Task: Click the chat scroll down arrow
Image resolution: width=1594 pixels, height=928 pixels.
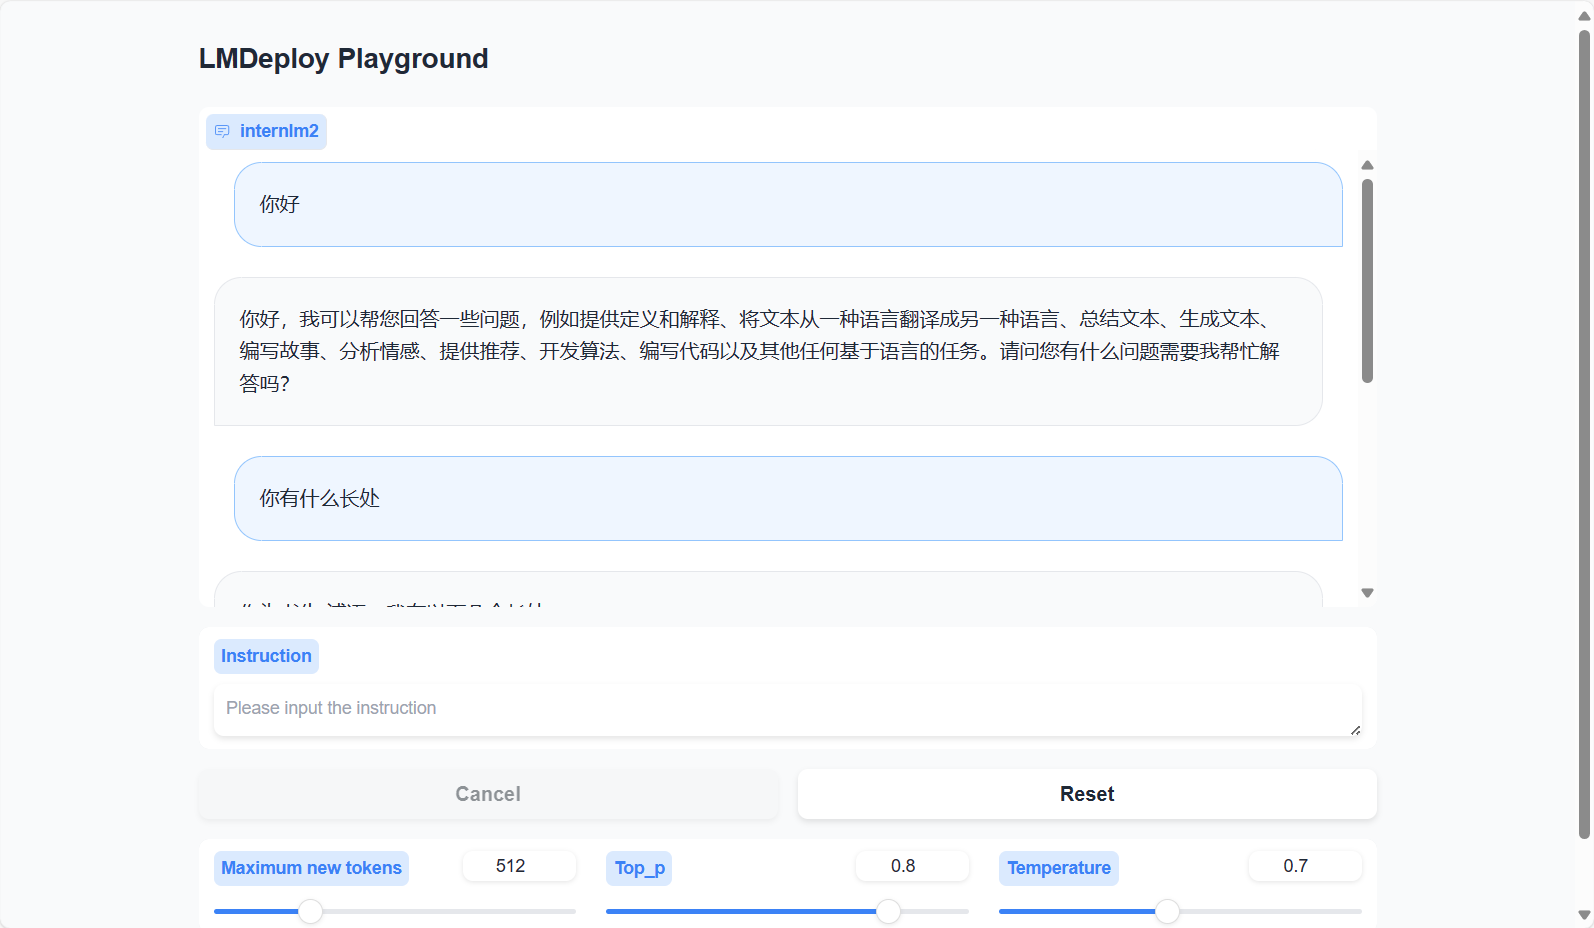Action: coord(1367,593)
